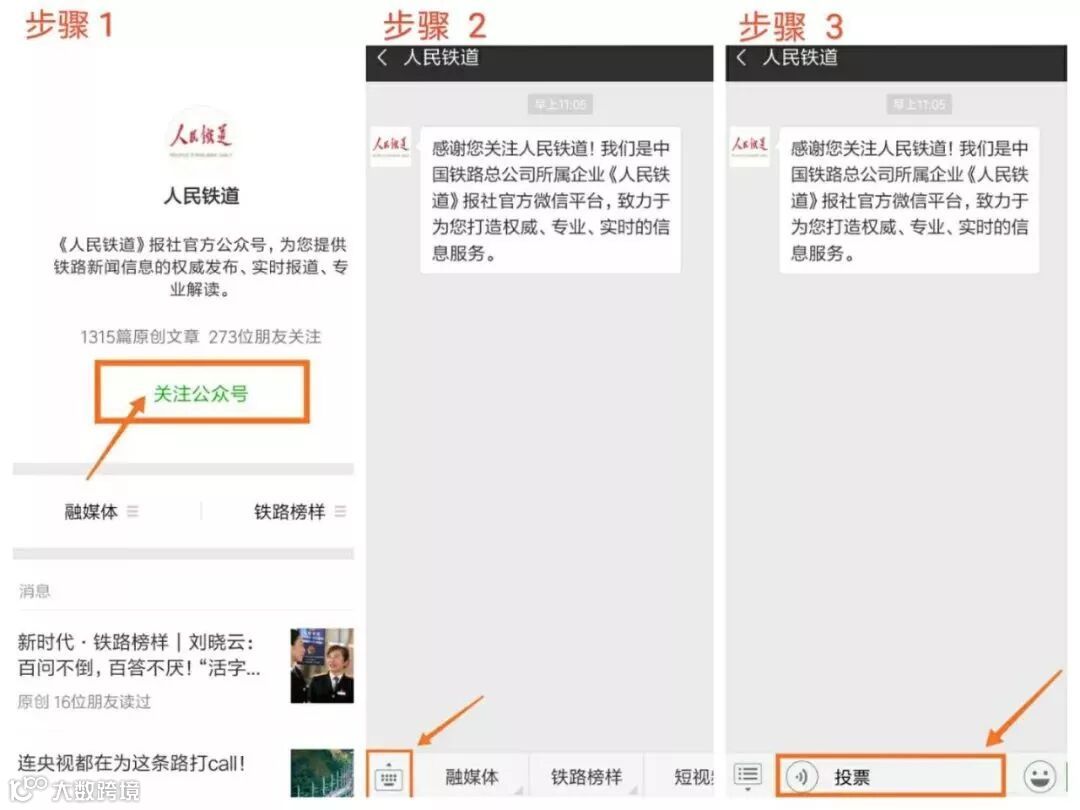Open 铁路榜样 menu in step 2 chat
Image resolution: width=1080 pixels, height=810 pixels.
coord(586,777)
